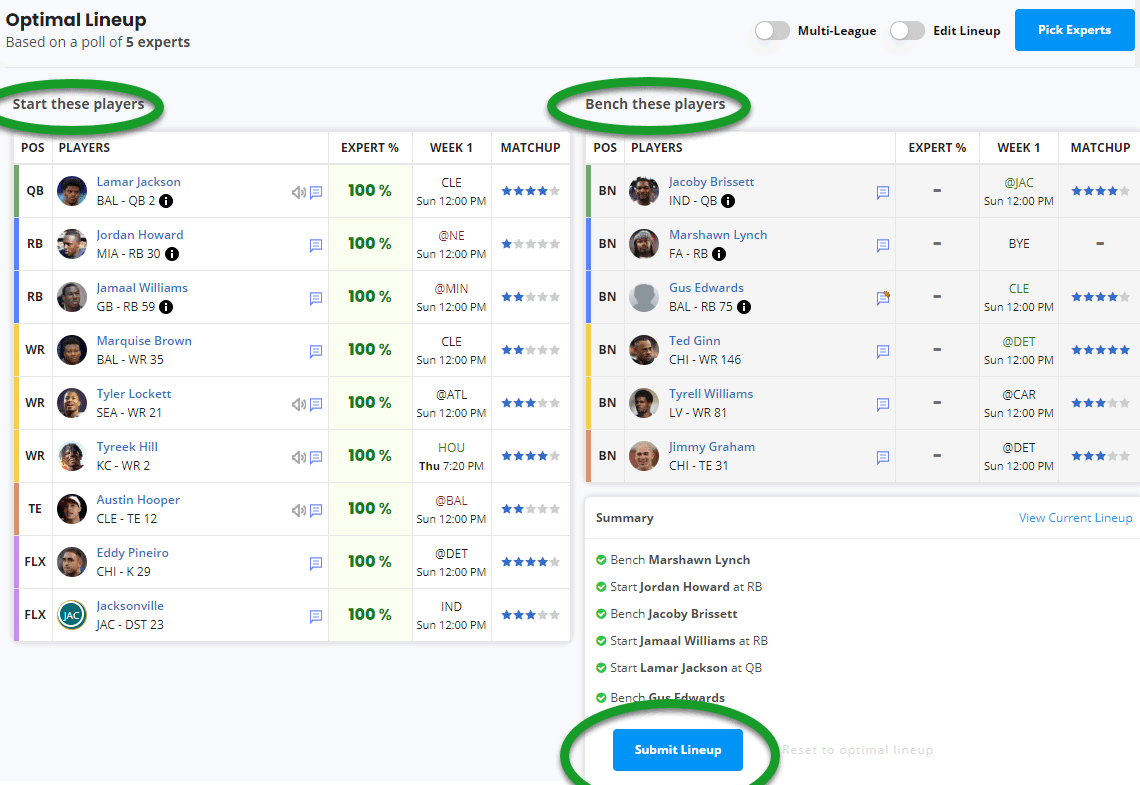Click Tyreek Hill's 'Thu 7:20 PM' game time
1140x785 pixels.
point(451,466)
